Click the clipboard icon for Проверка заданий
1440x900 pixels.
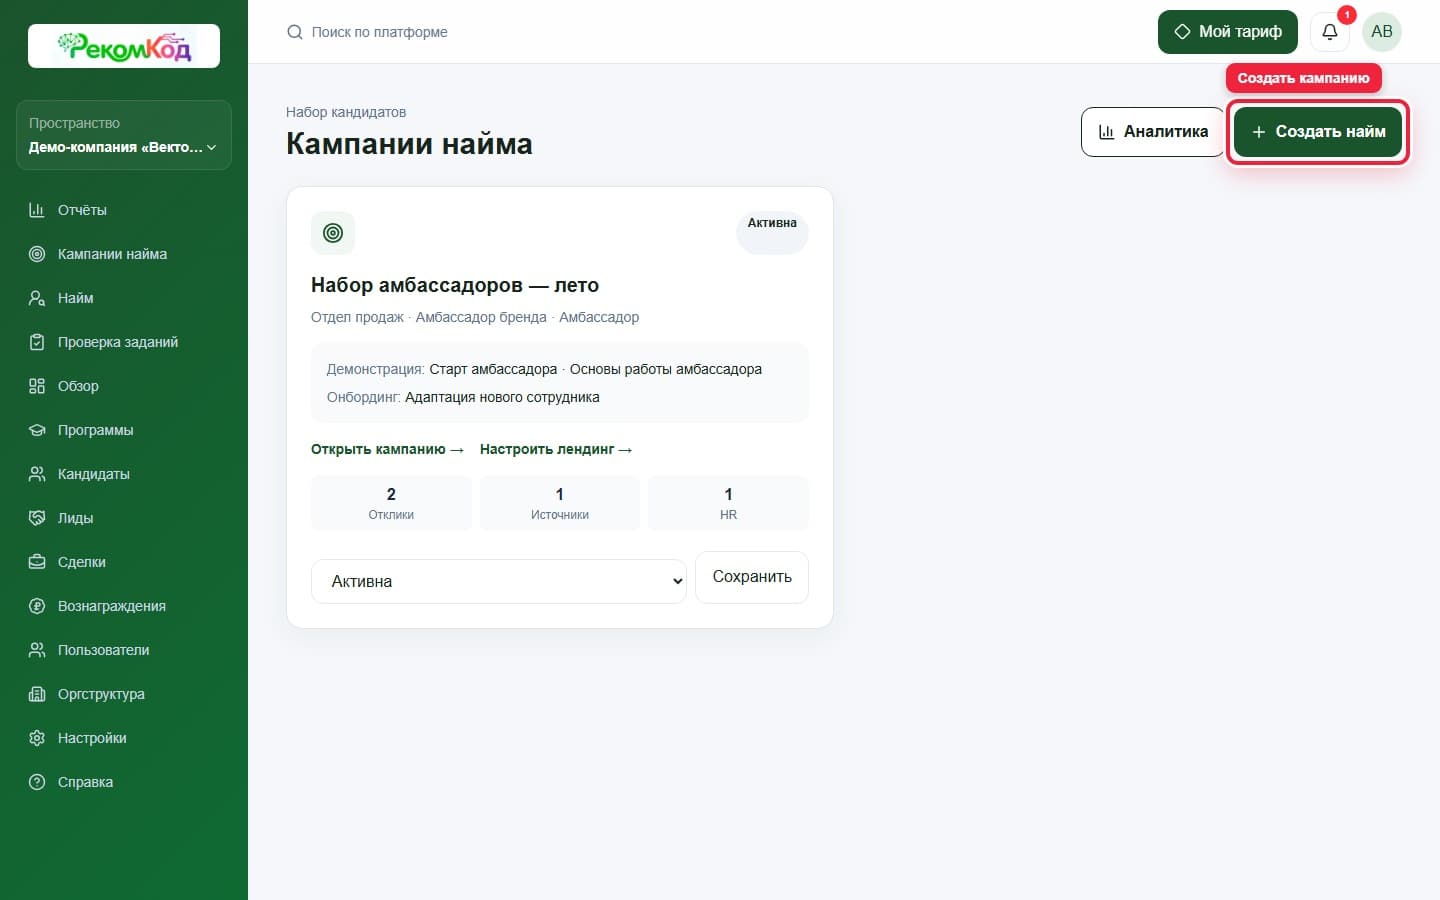pos(37,342)
